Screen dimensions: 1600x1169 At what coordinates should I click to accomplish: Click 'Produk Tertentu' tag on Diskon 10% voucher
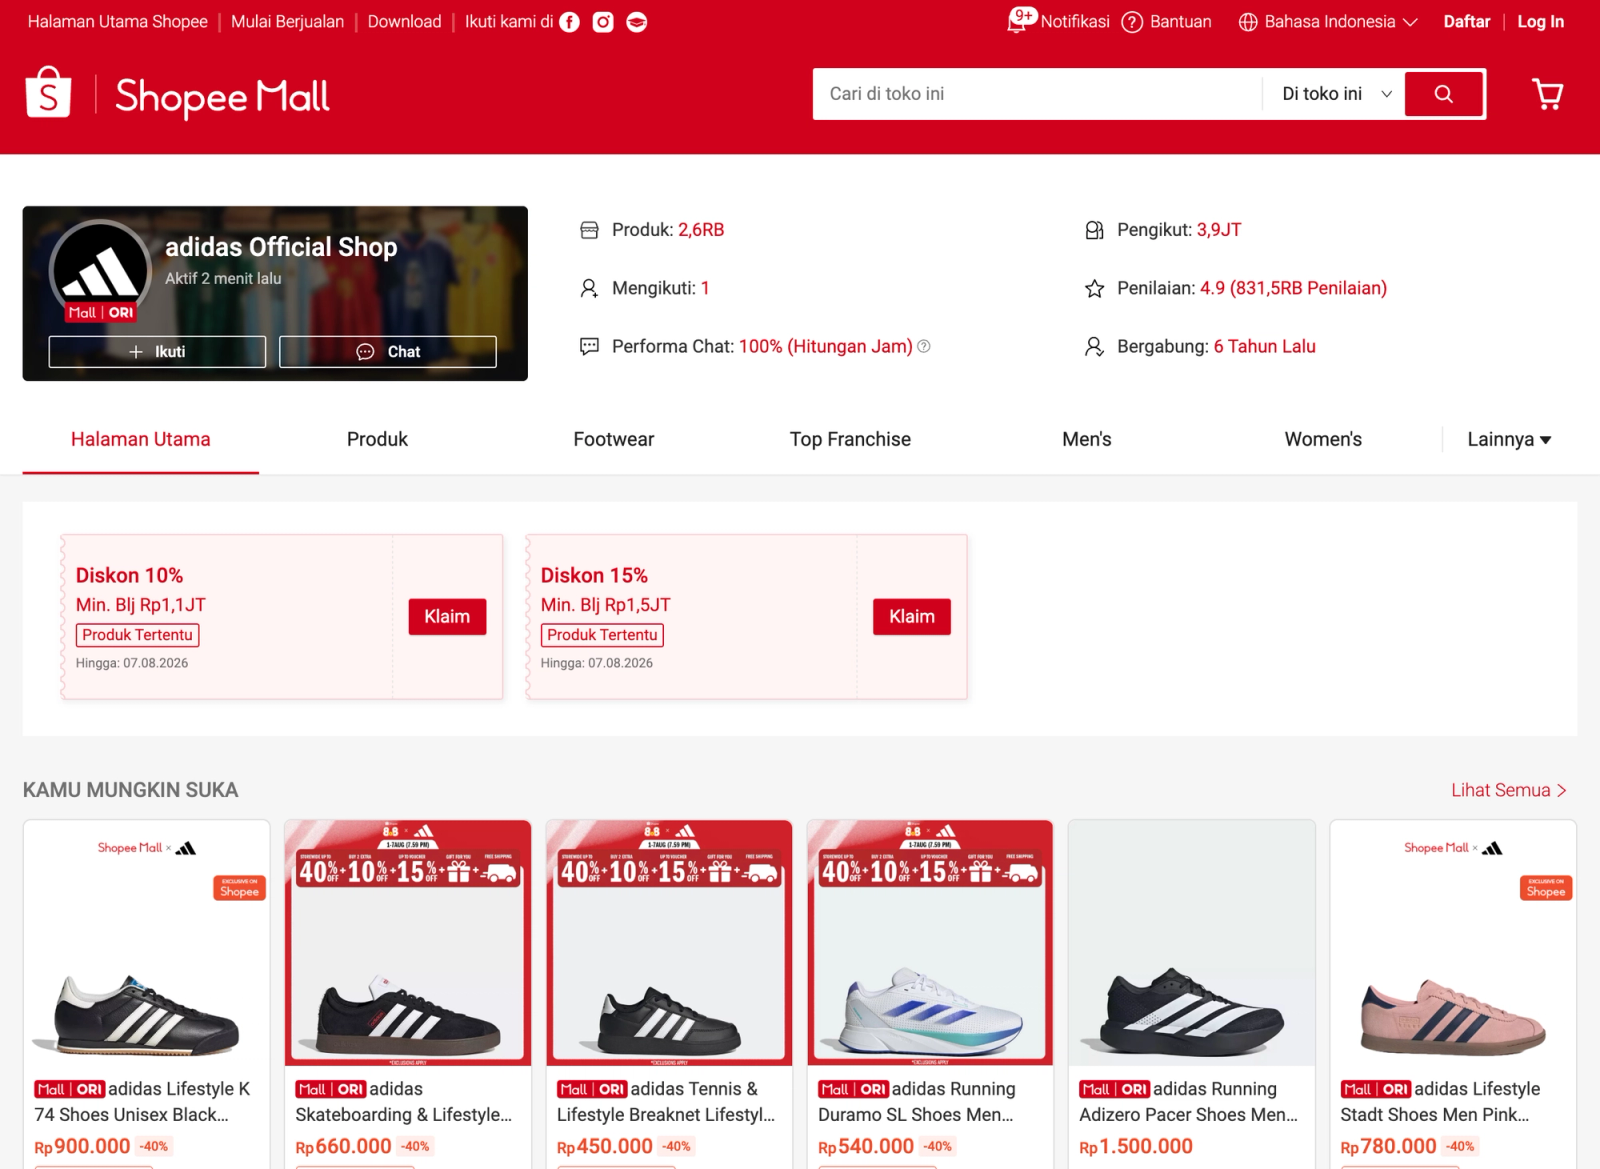point(137,635)
